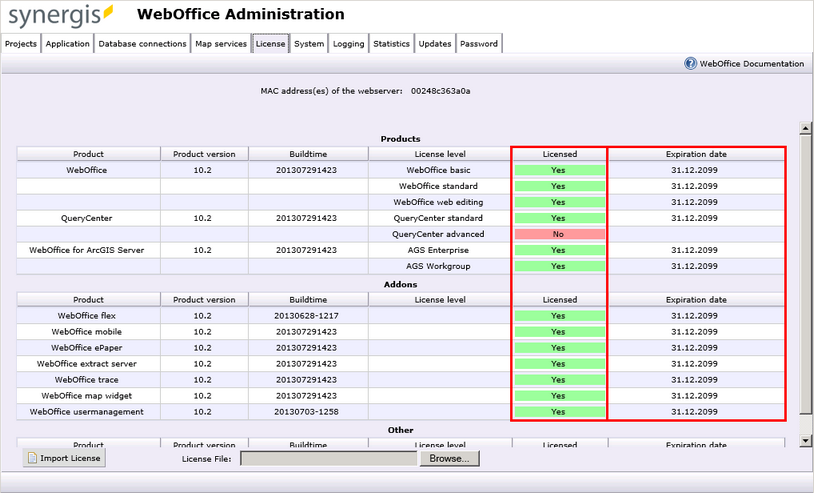
Task: Click the scrollbar up arrow
Action: (x=805, y=128)
